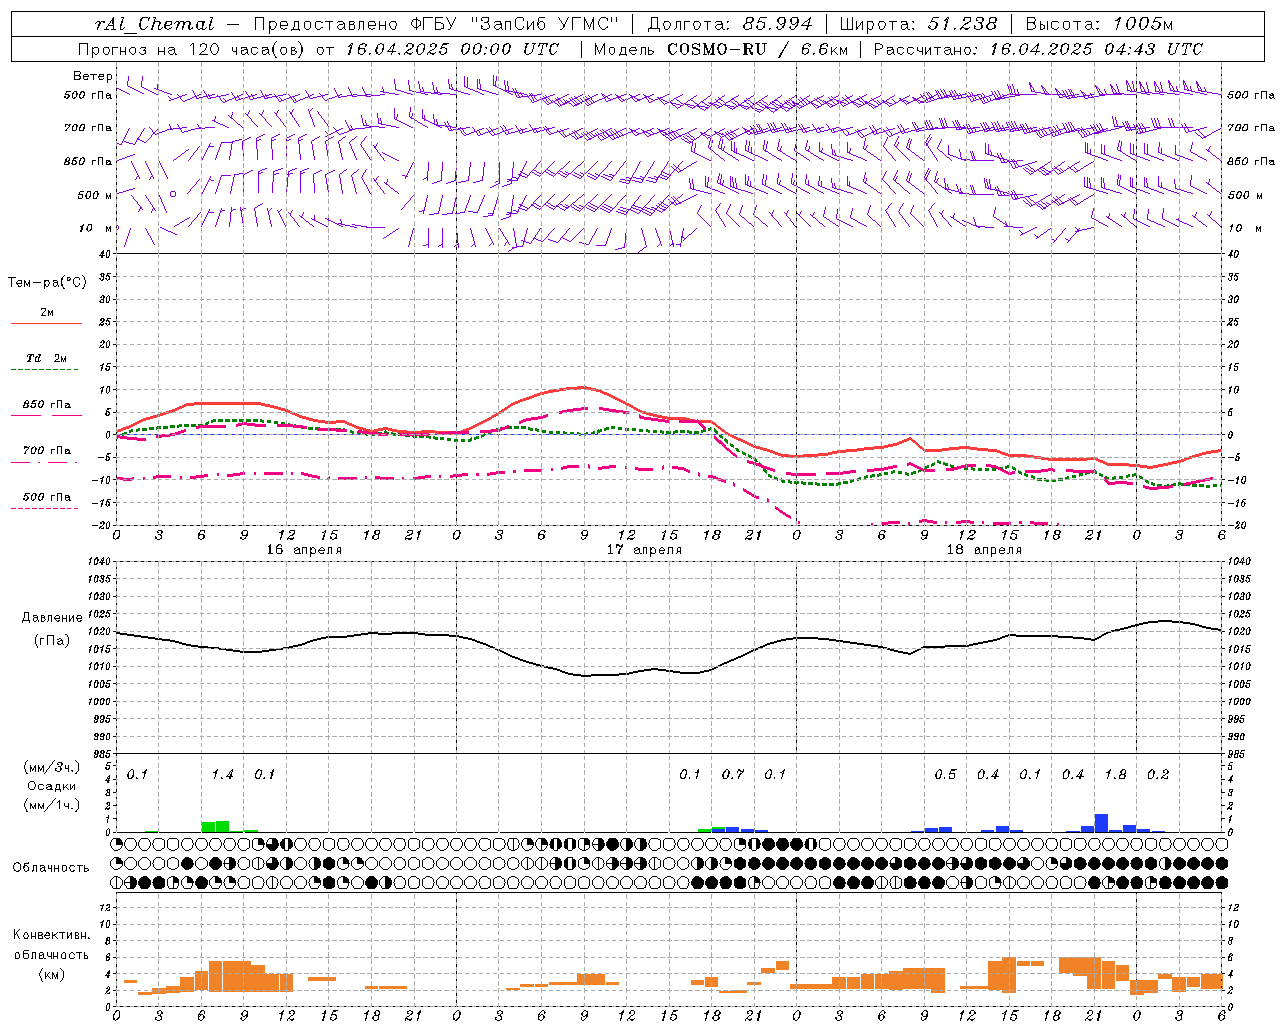Click the 2м temperature legend entry
The image size is (1280, 1024).
47,313
